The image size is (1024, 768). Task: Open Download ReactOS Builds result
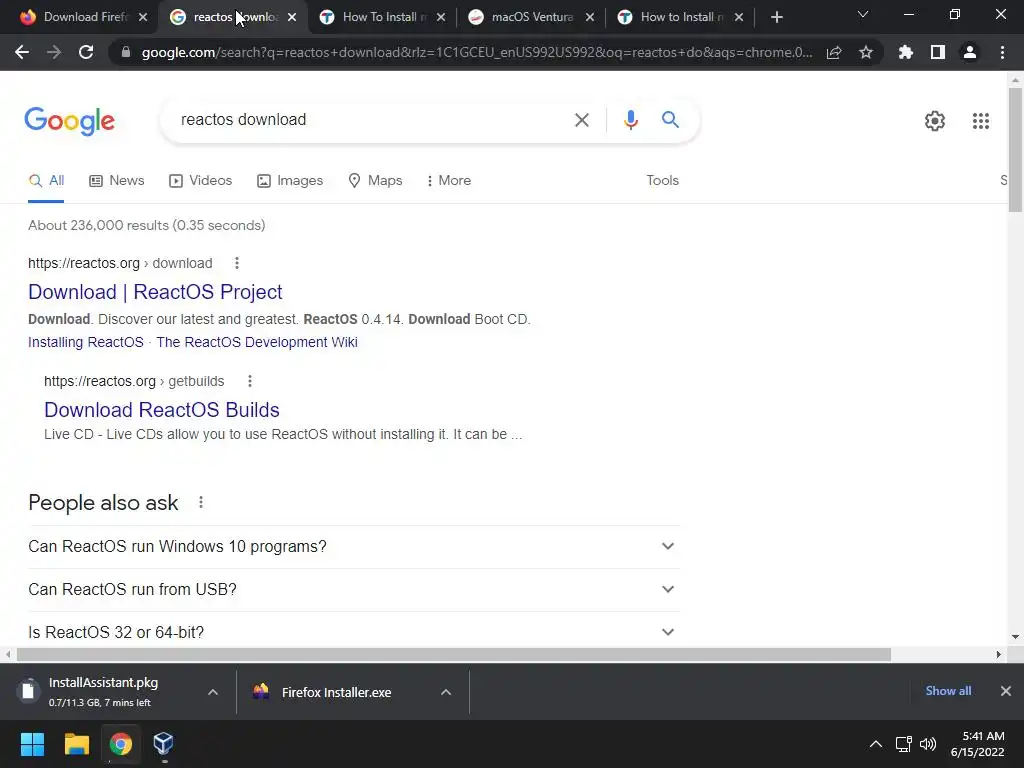point(162,410)
